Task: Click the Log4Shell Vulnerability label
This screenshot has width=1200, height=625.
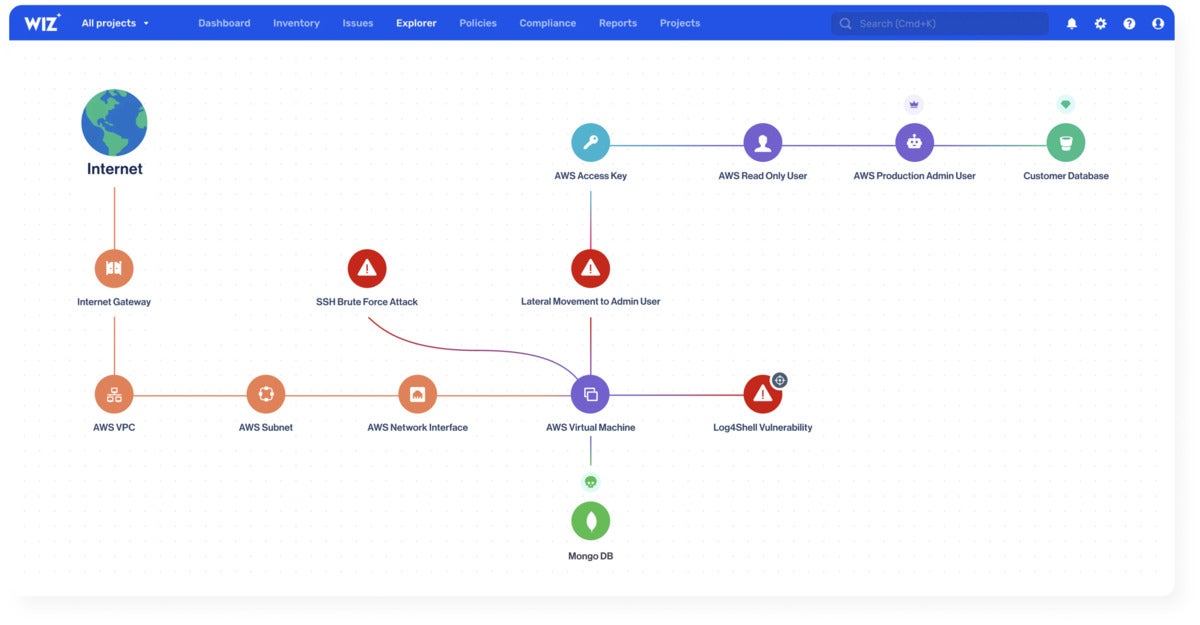Action: pyautogui.click(x=763, y=428)
